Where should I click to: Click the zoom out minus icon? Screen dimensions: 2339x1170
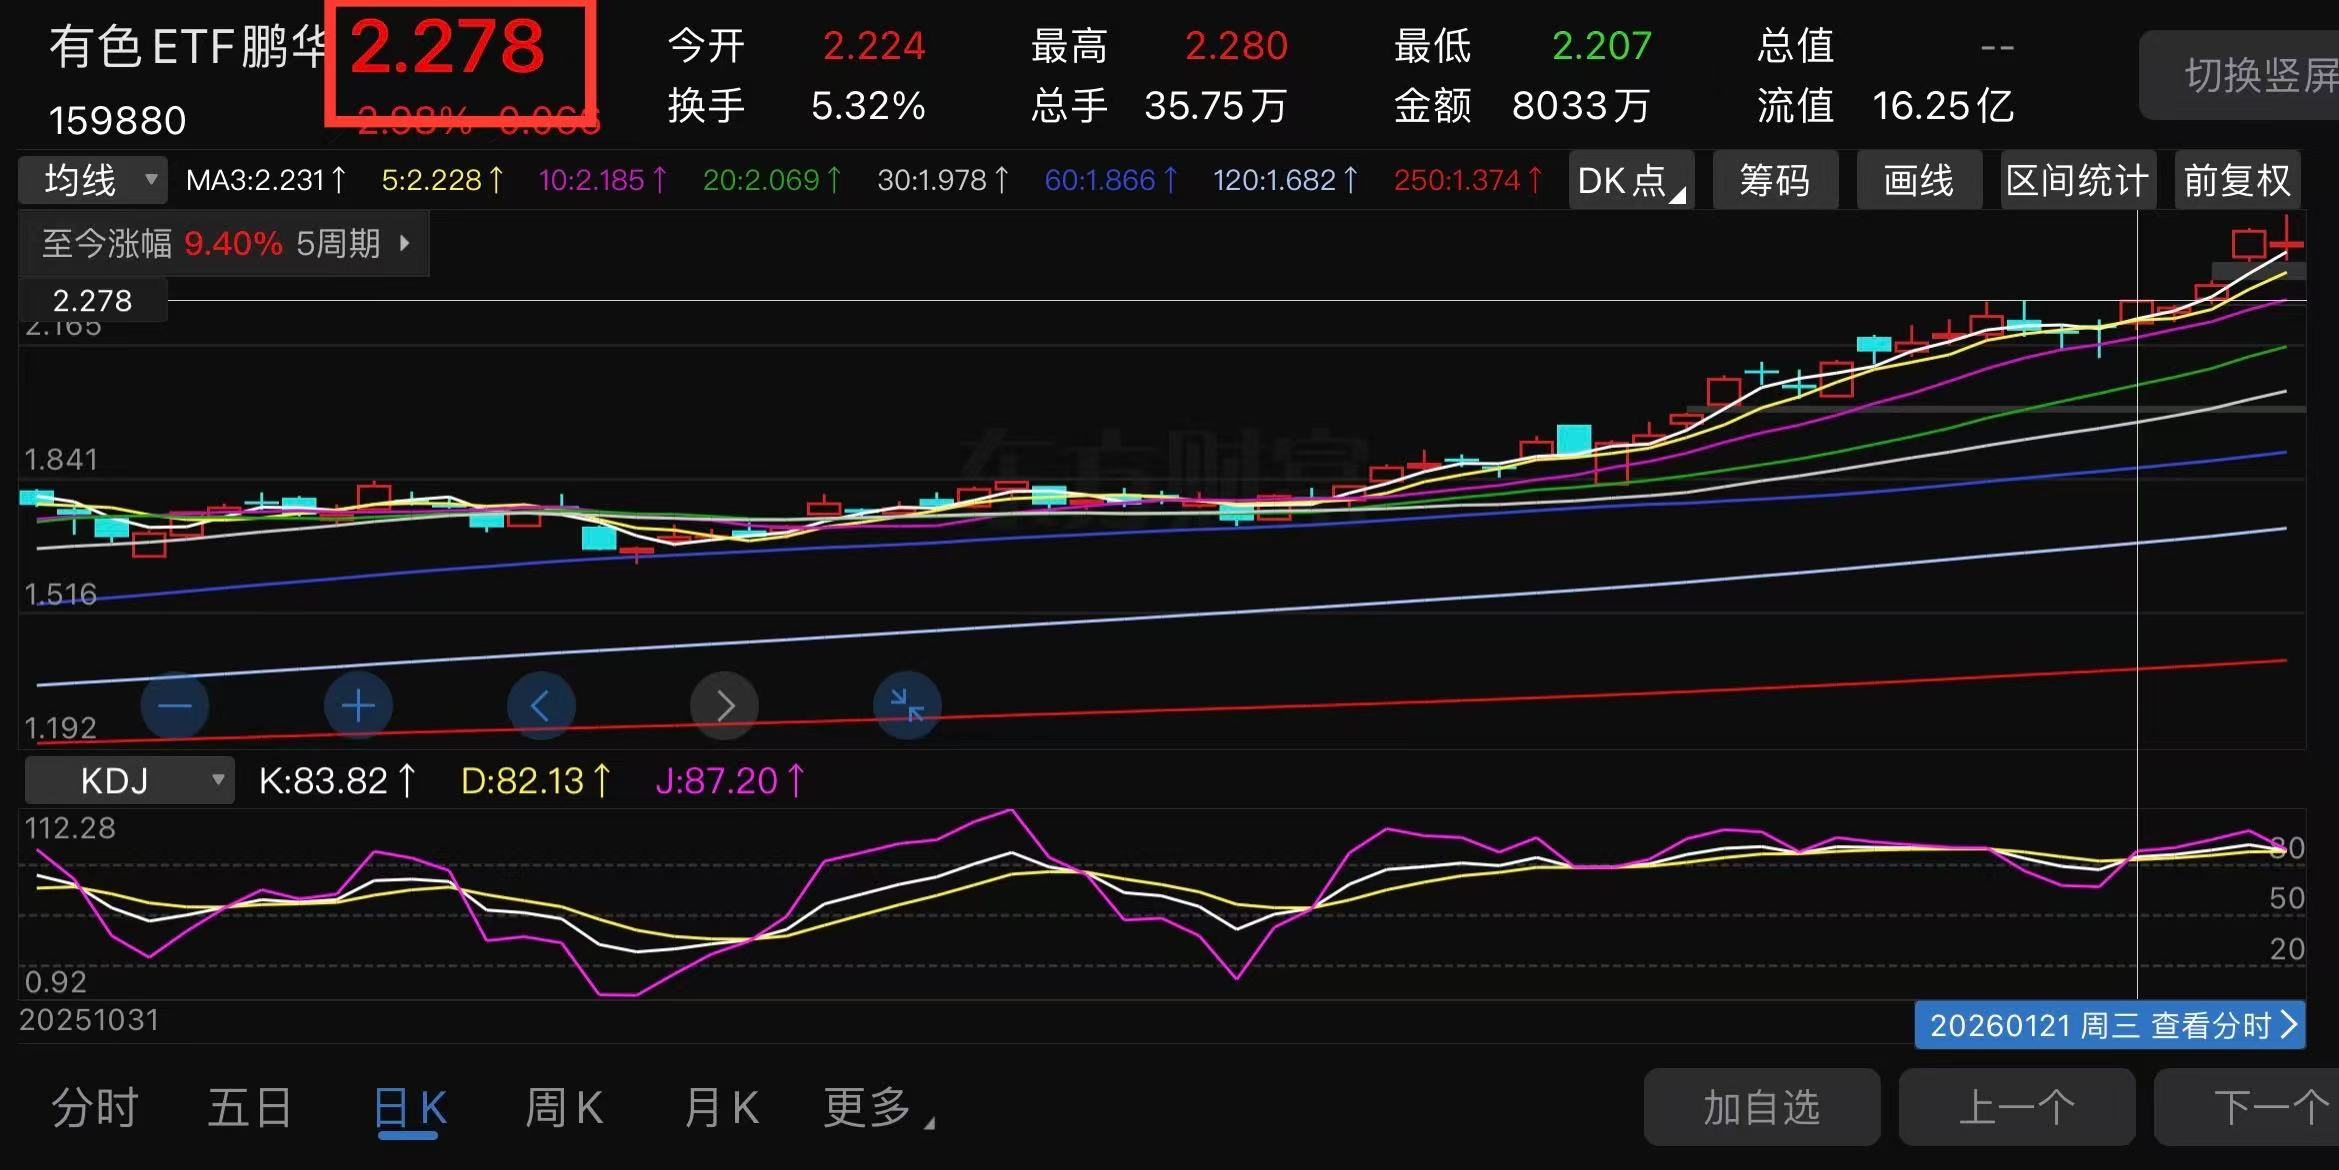coord(174,706)
